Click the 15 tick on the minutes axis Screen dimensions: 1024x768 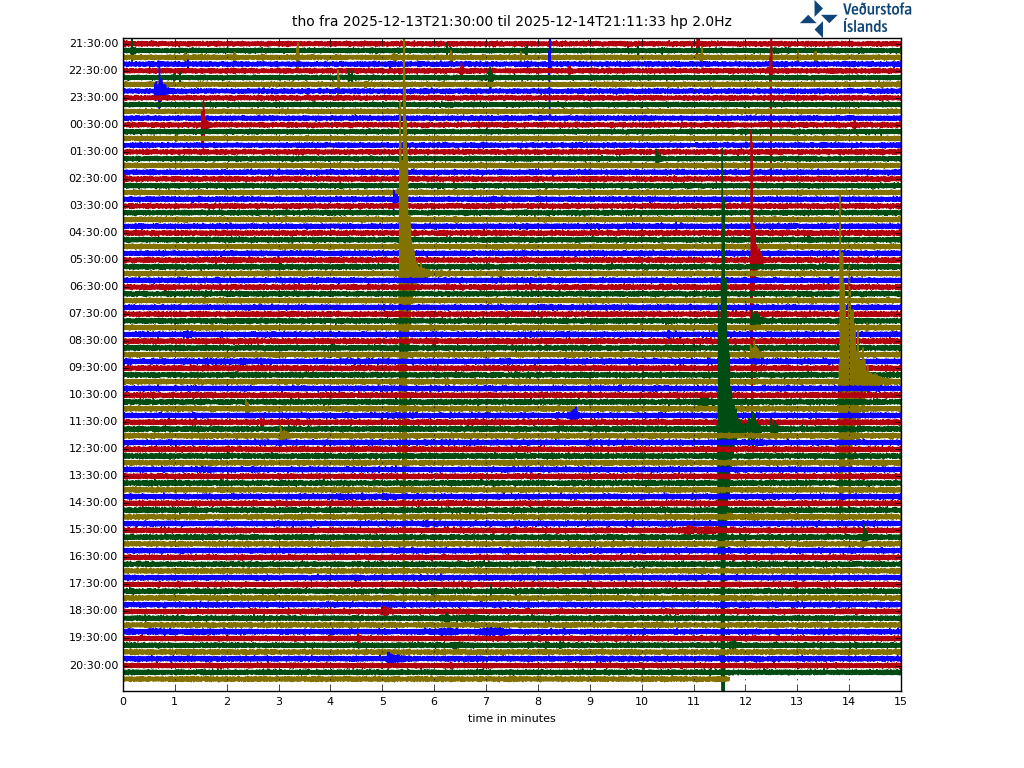[x=900, y=702]
